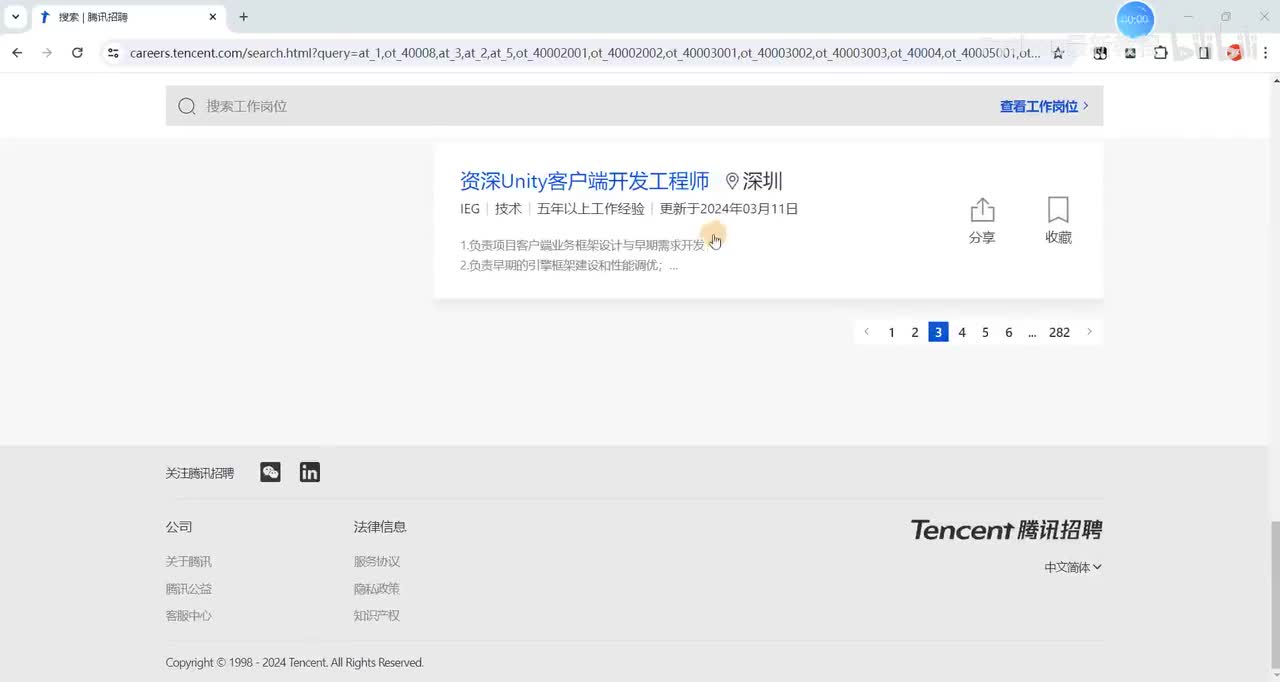The height and width of the screenshot is (682, 1280).
Task: Click the 公司 footer heading
Action: (179, 527)
